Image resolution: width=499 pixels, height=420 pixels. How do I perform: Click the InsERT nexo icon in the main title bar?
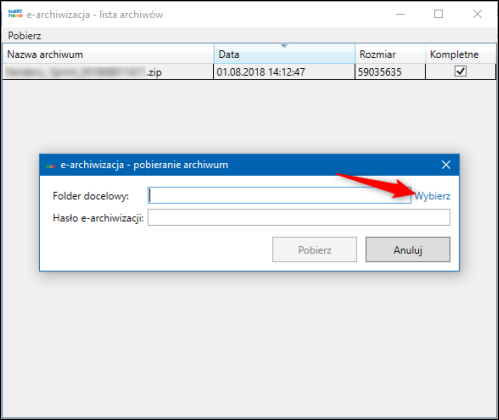click(15, 14)
